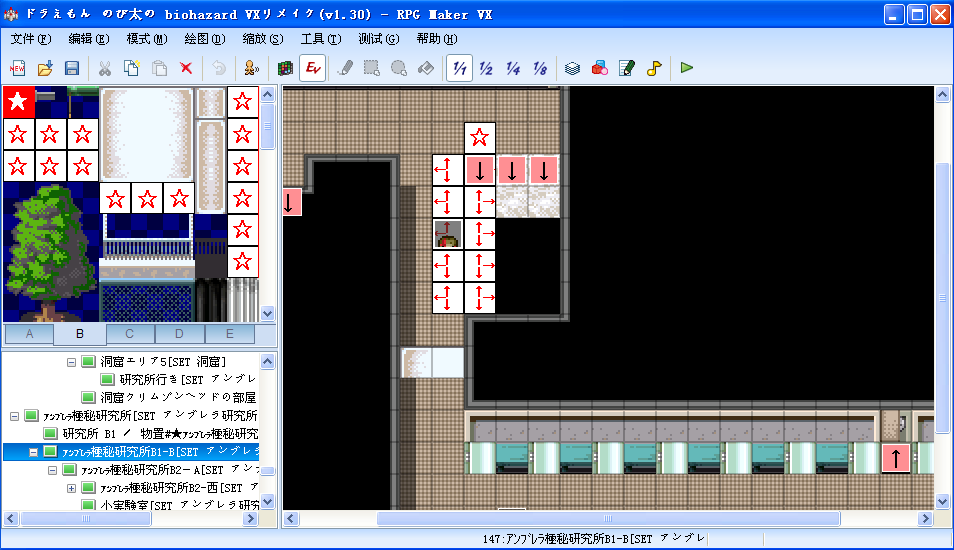
Task: Copy with the toolbar copy icon
Action: (131, 68)
